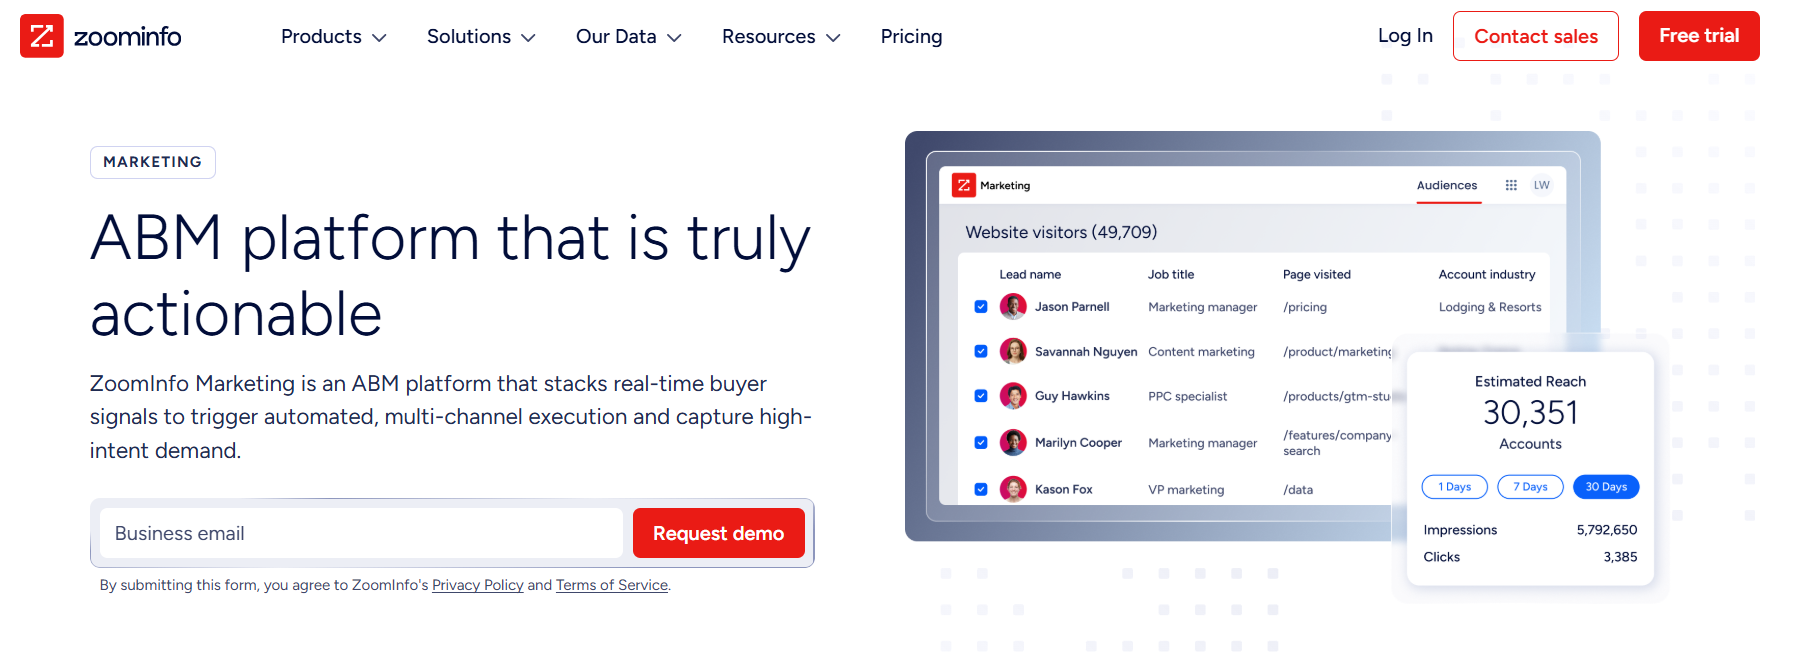Screen dimensions: 1794x656
Task: Select the 7 Days range option
Action: pyautogui.click(x=1530, y=487)
